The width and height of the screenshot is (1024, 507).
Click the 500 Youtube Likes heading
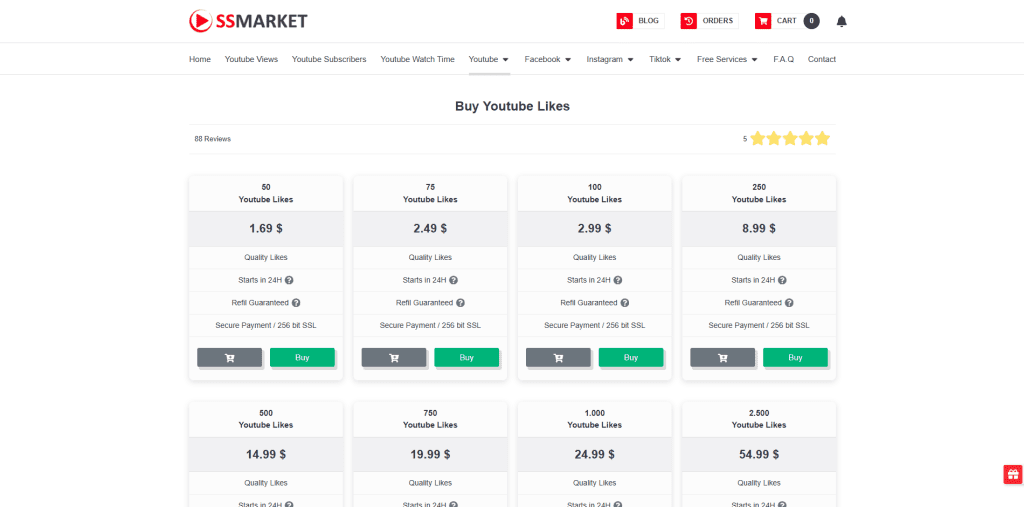(x=266, y=419)
